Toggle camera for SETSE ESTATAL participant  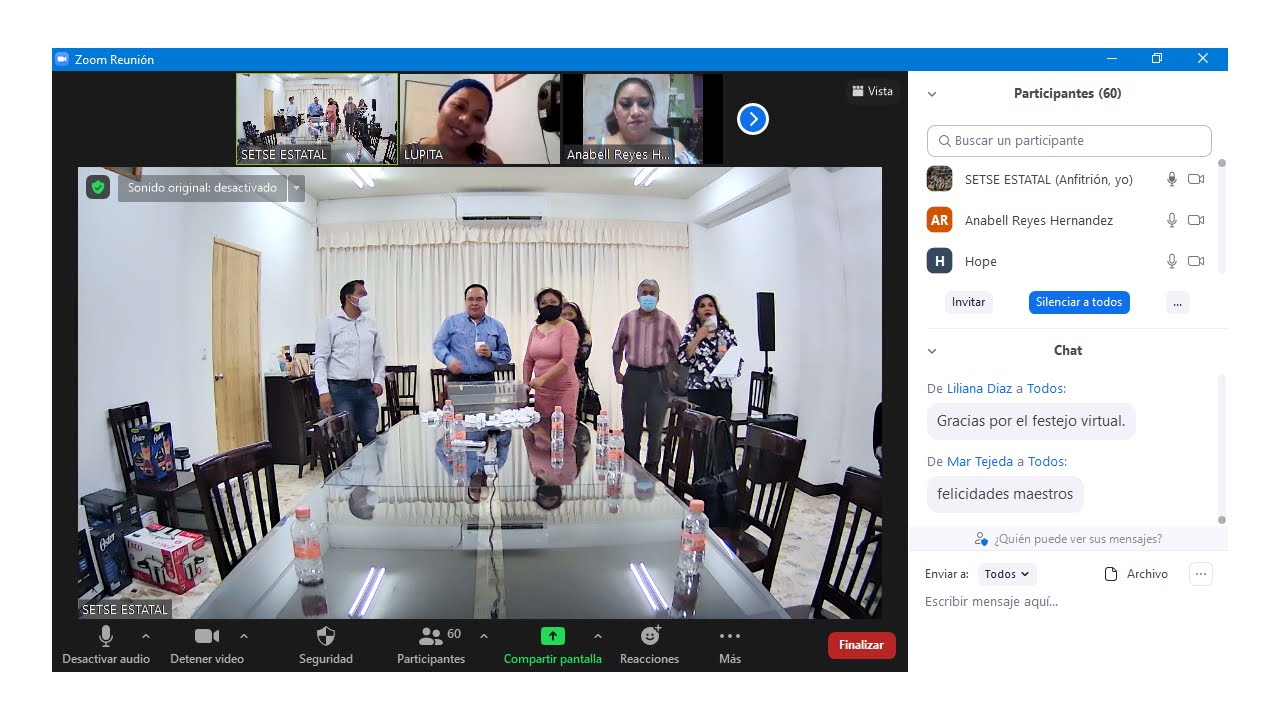tap(1196, 179)
